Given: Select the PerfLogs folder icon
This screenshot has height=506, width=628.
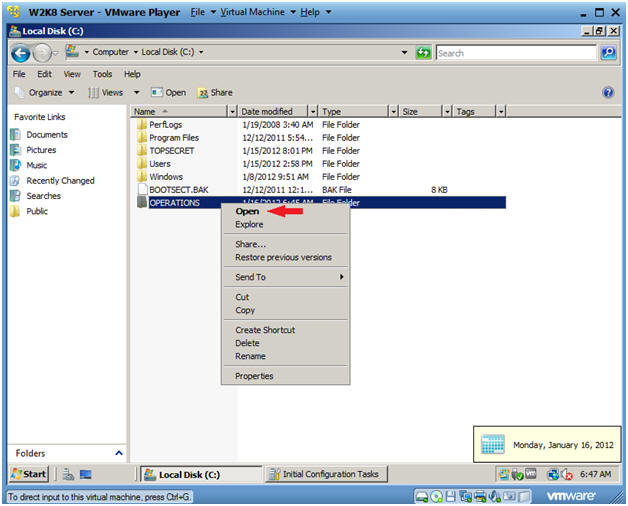Looking at the screenshot, I should (142, 124).
